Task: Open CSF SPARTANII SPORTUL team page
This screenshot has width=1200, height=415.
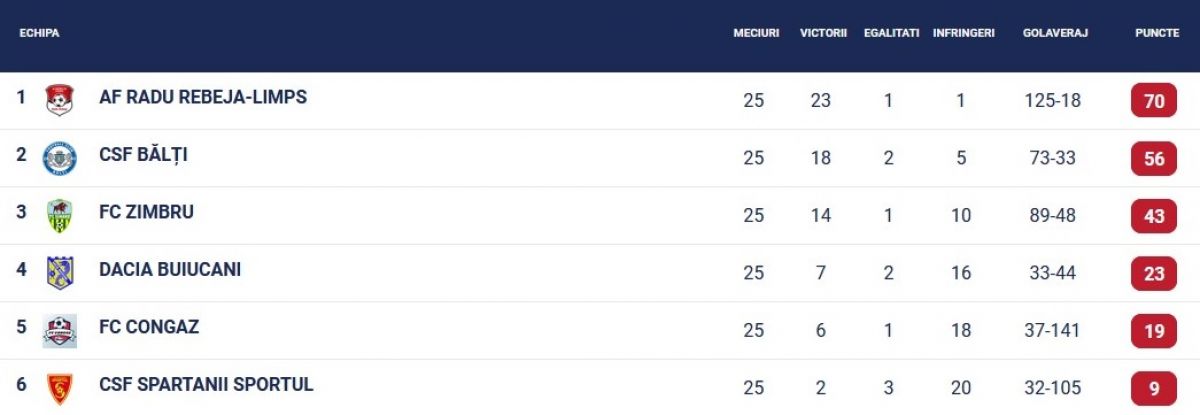Action: (206, 385)
